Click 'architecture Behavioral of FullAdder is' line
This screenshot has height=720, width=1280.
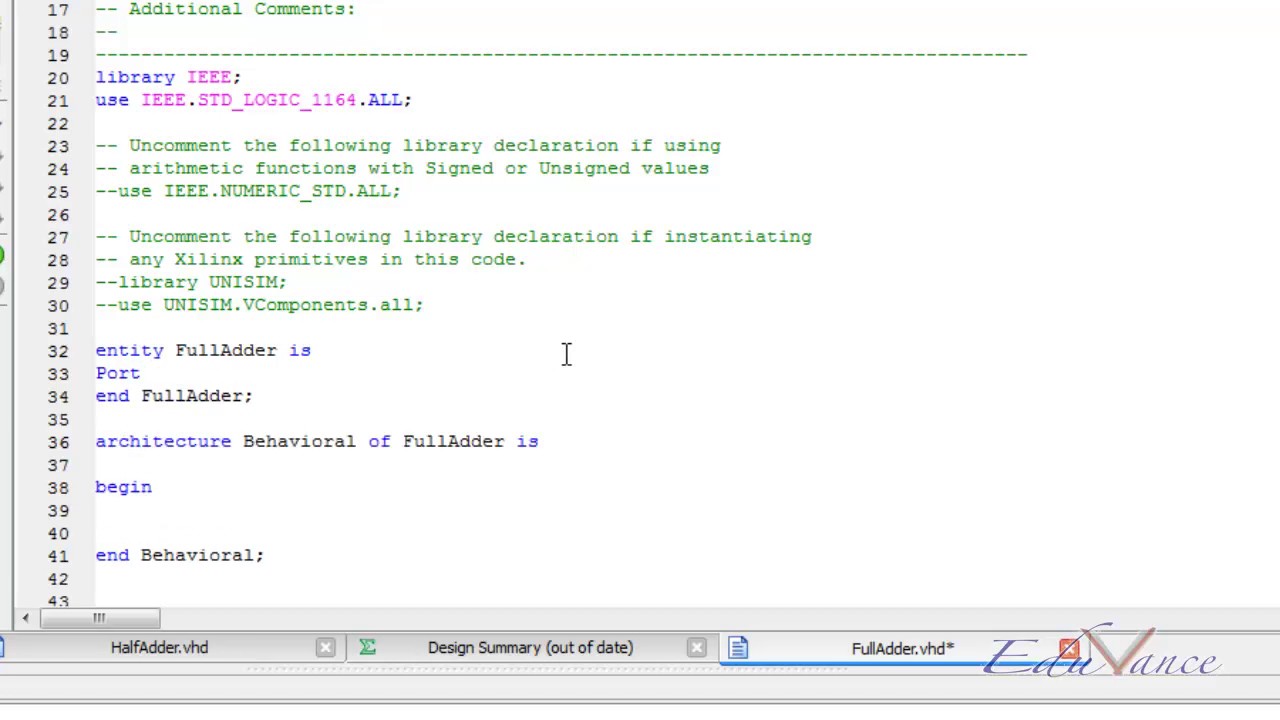point(317,441)
